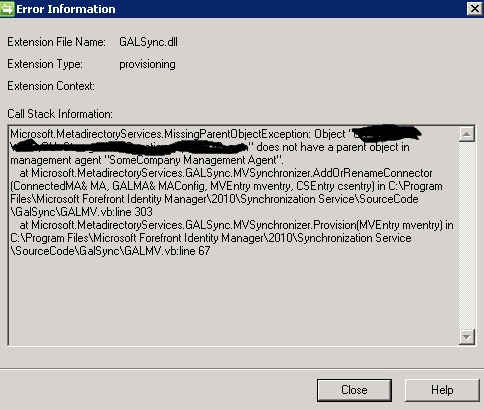This screenshot has height=409, width=484.
Task: Place cursor on MissingParentObjectException text
Action: pyautogui.click(x=237, y=134)
